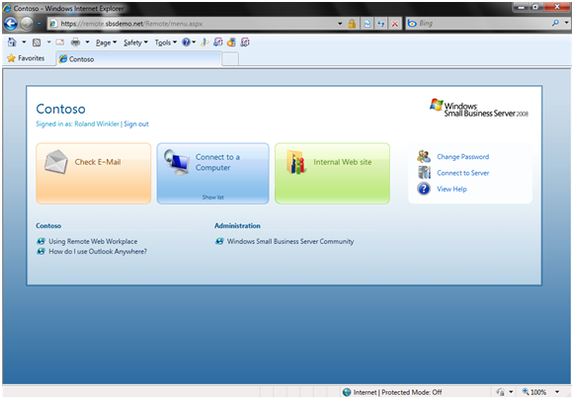This screenshot has height=400, width=574.
Task: Click the Sign out link
Action: pyautogui.click(x=136, y=124)
